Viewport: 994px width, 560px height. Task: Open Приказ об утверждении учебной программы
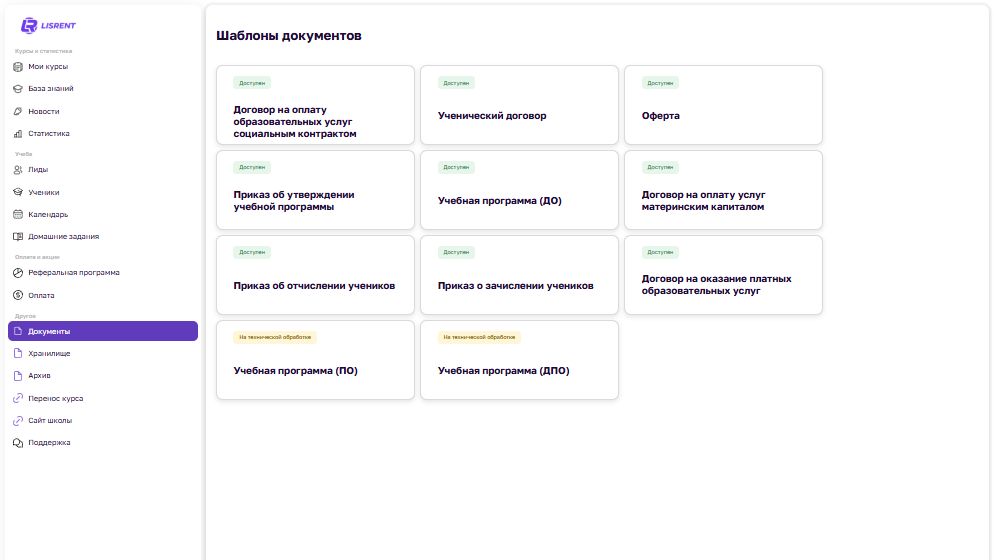tap(315, 190)
